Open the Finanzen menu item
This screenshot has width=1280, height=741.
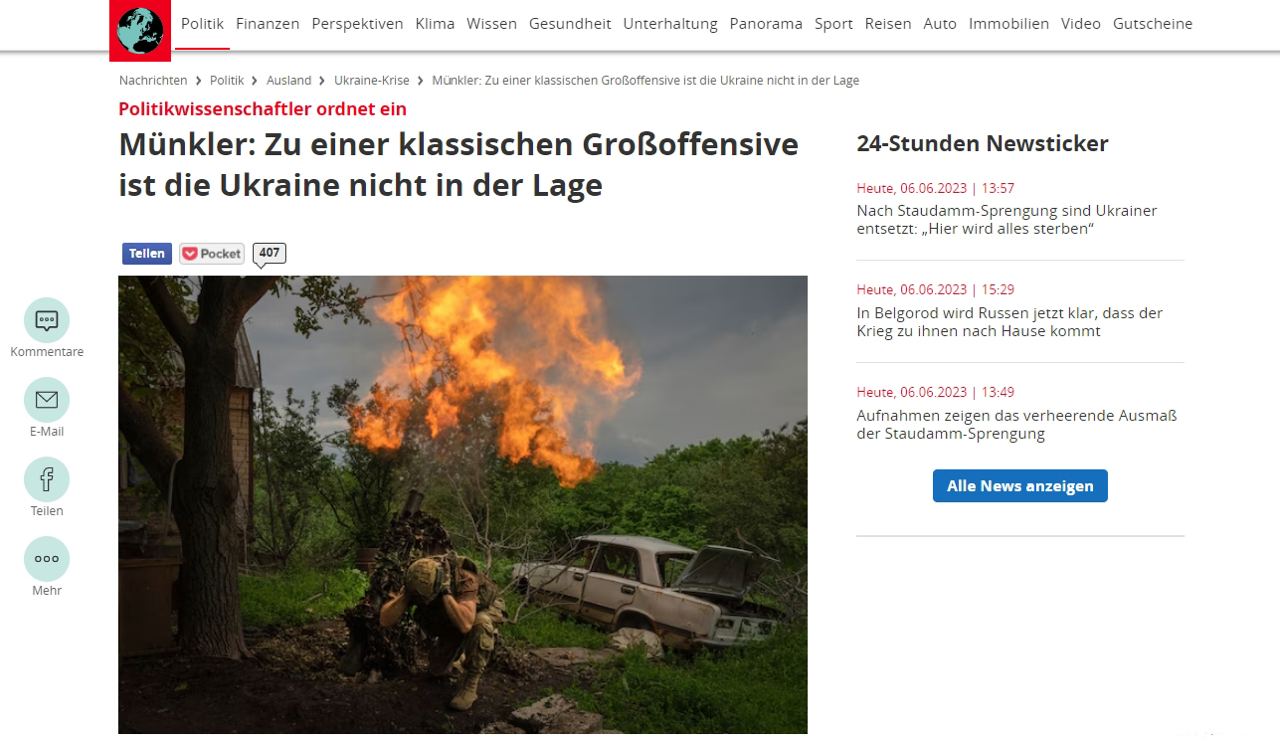tap(268, 24)
